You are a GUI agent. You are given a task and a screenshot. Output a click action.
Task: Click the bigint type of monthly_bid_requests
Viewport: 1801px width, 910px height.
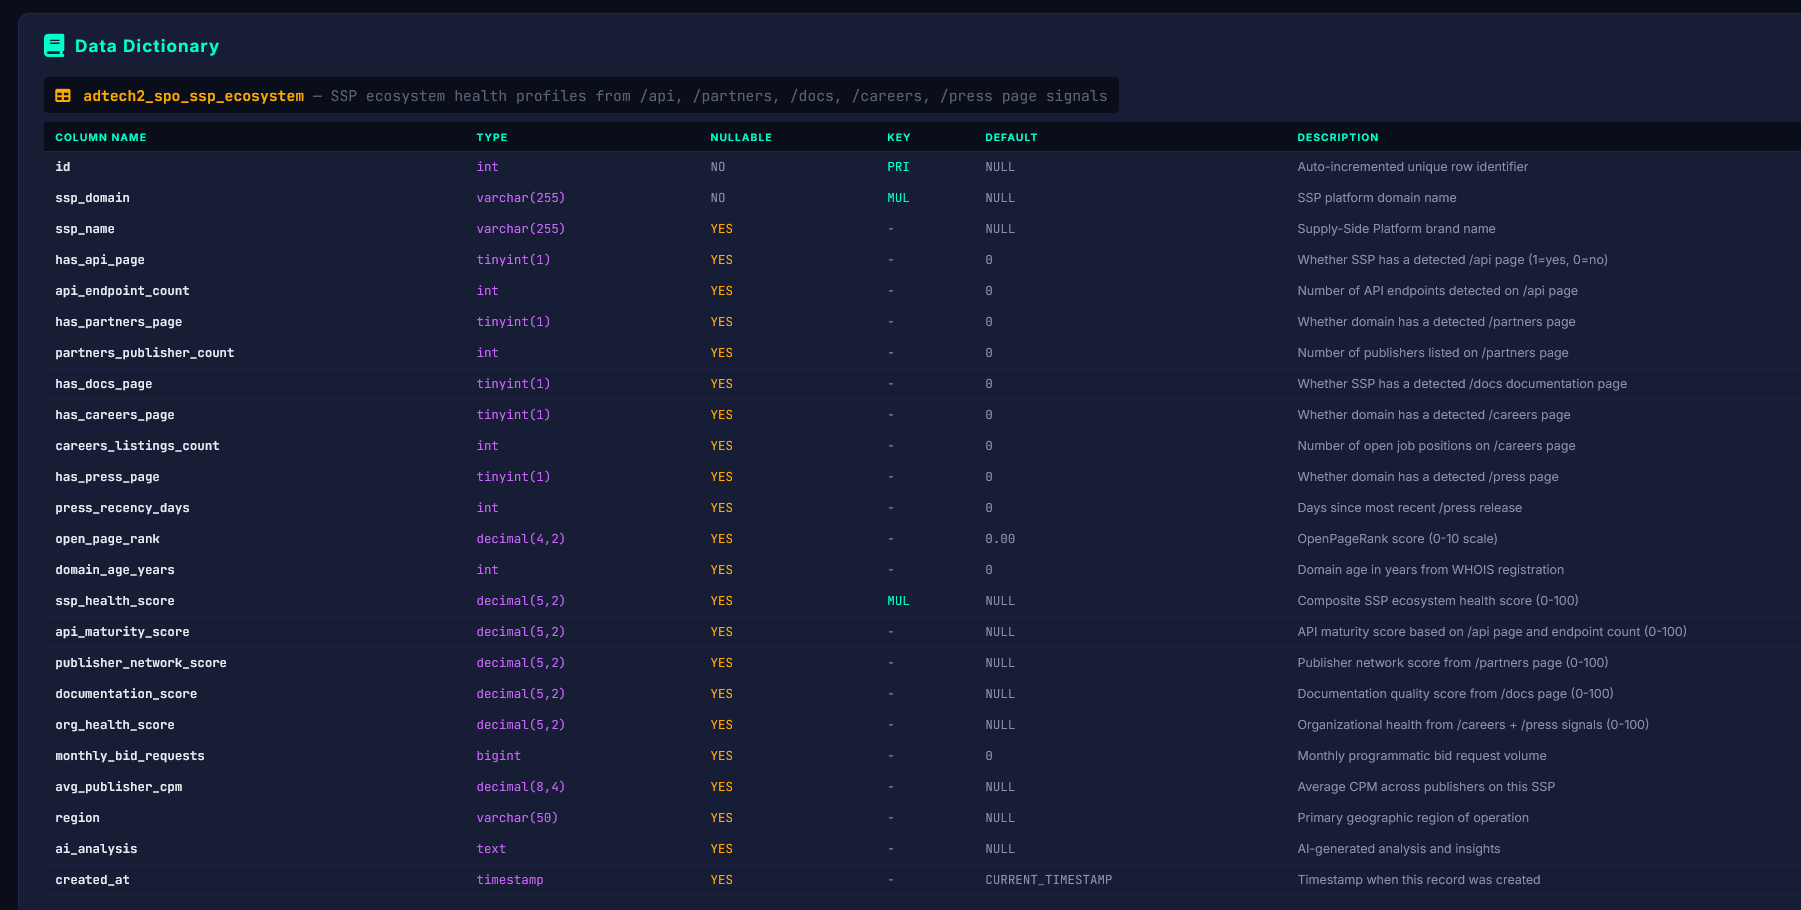[498, 756]
